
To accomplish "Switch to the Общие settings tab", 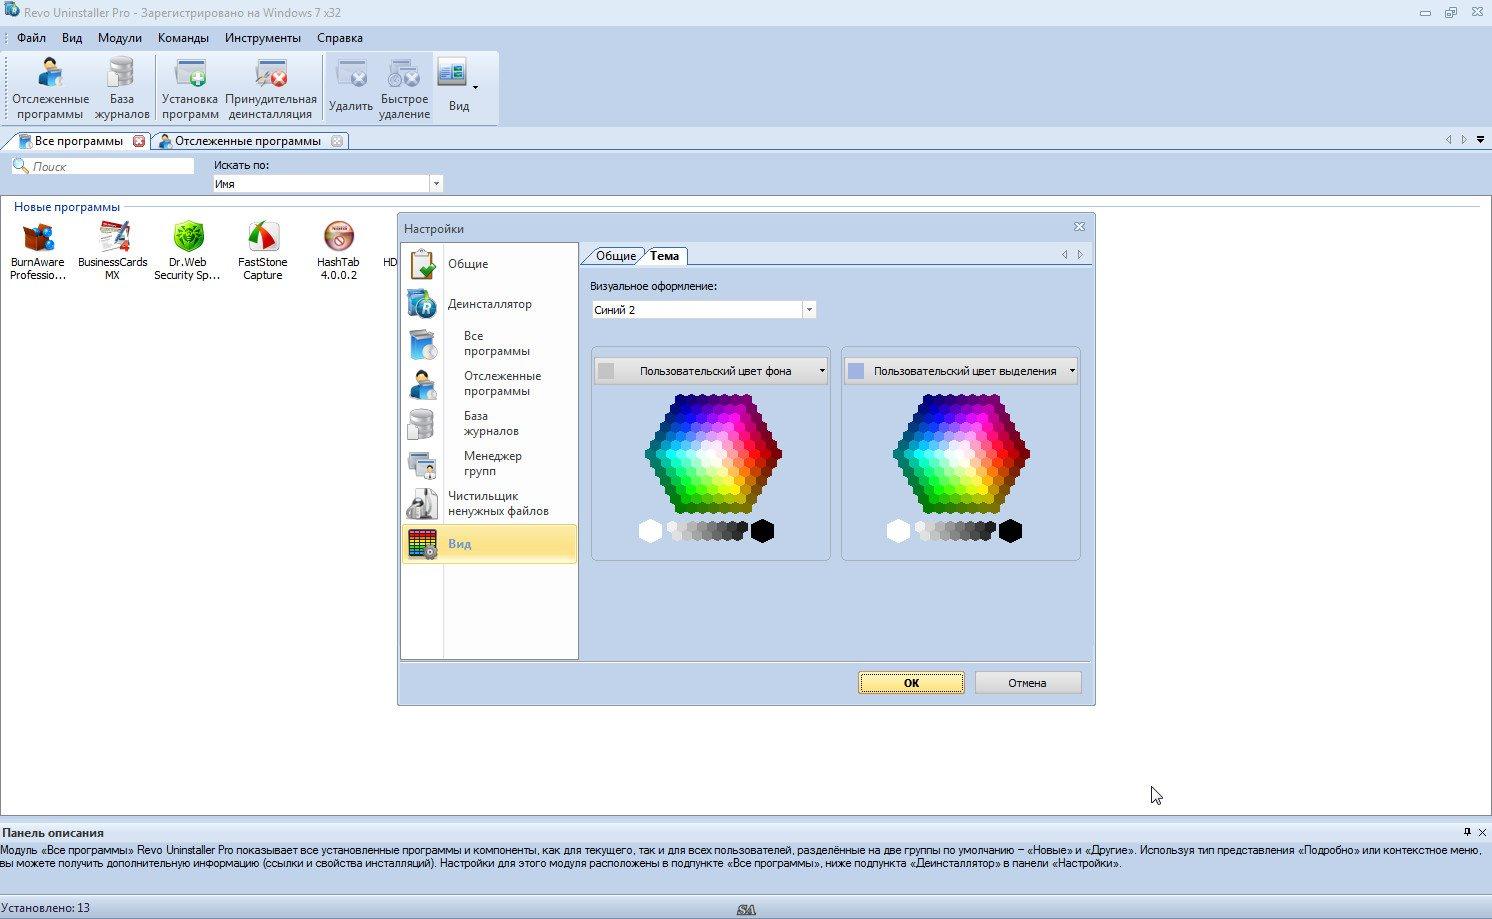I will tap(615, 256).
